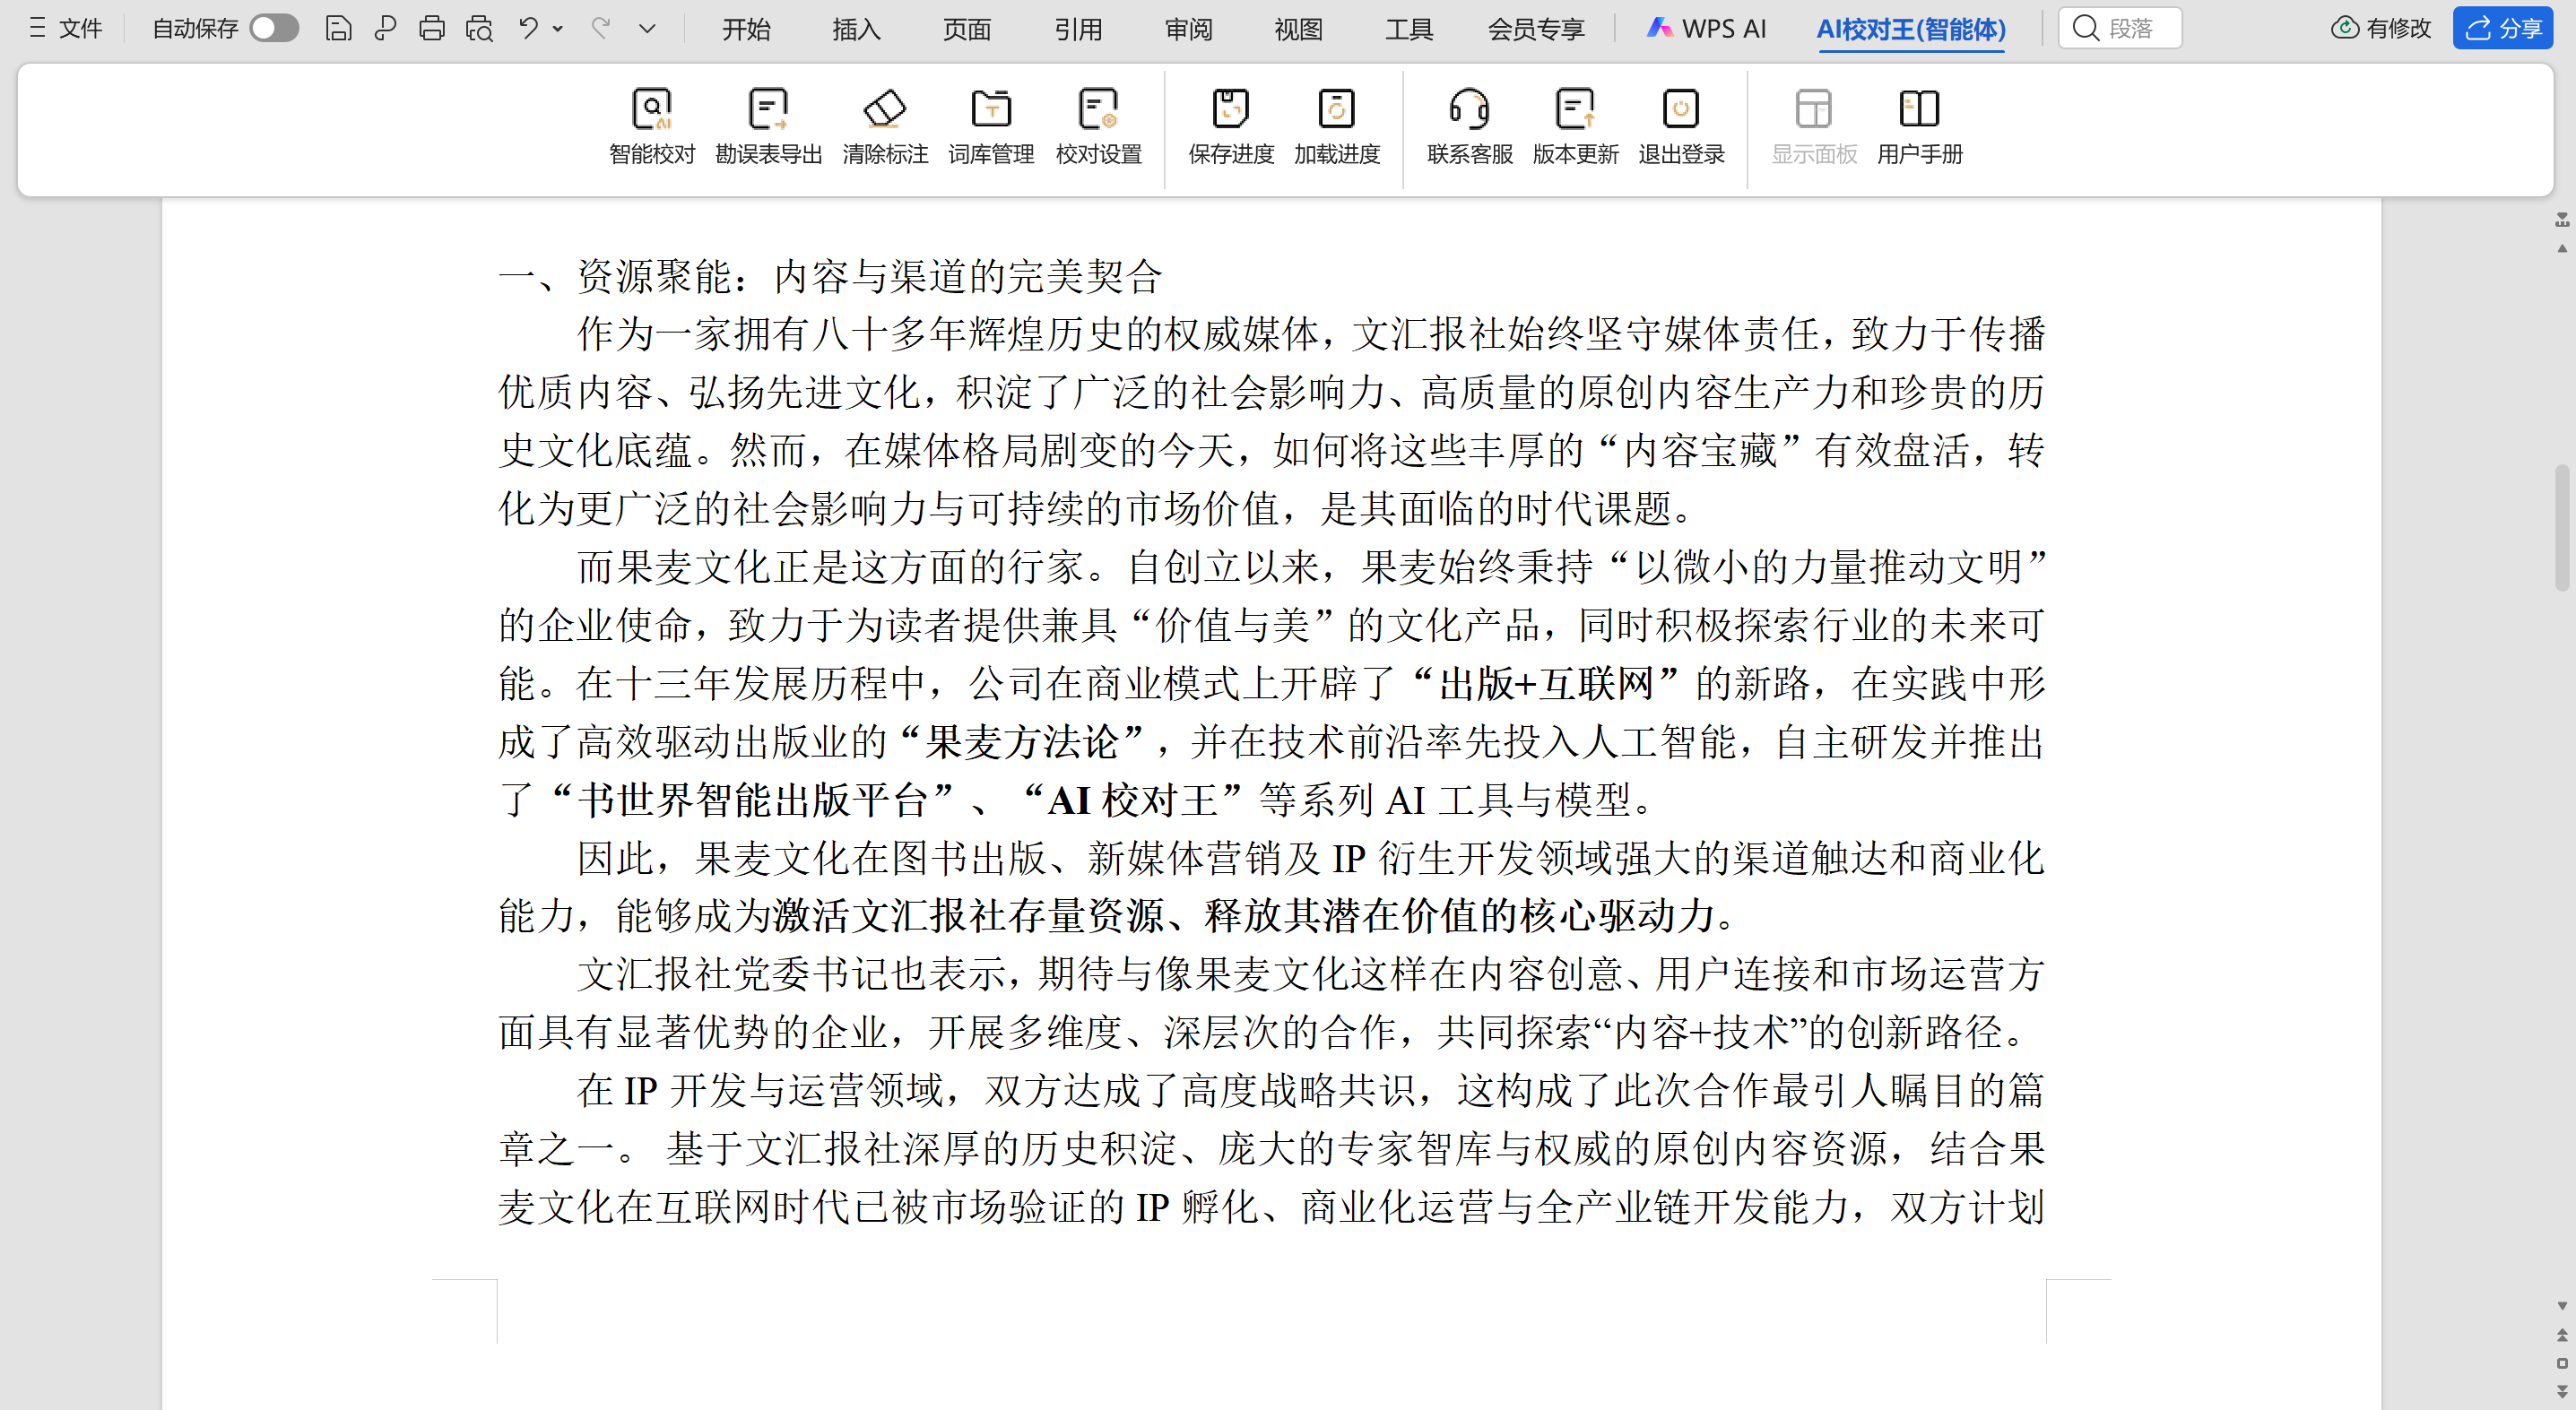Toggle the 自动保存 autosave switch
2576x1410 pixels.
point(273,28)
